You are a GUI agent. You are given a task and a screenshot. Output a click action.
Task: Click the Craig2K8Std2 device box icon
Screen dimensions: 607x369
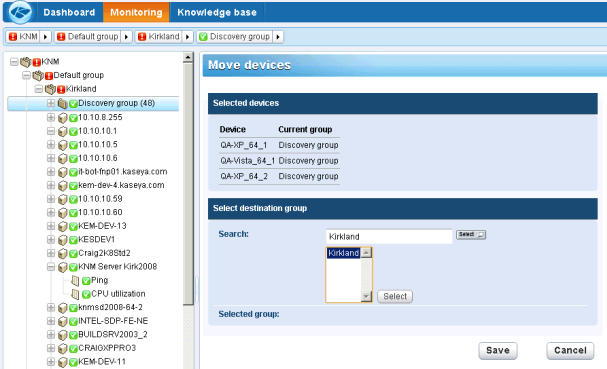point(62,253)
